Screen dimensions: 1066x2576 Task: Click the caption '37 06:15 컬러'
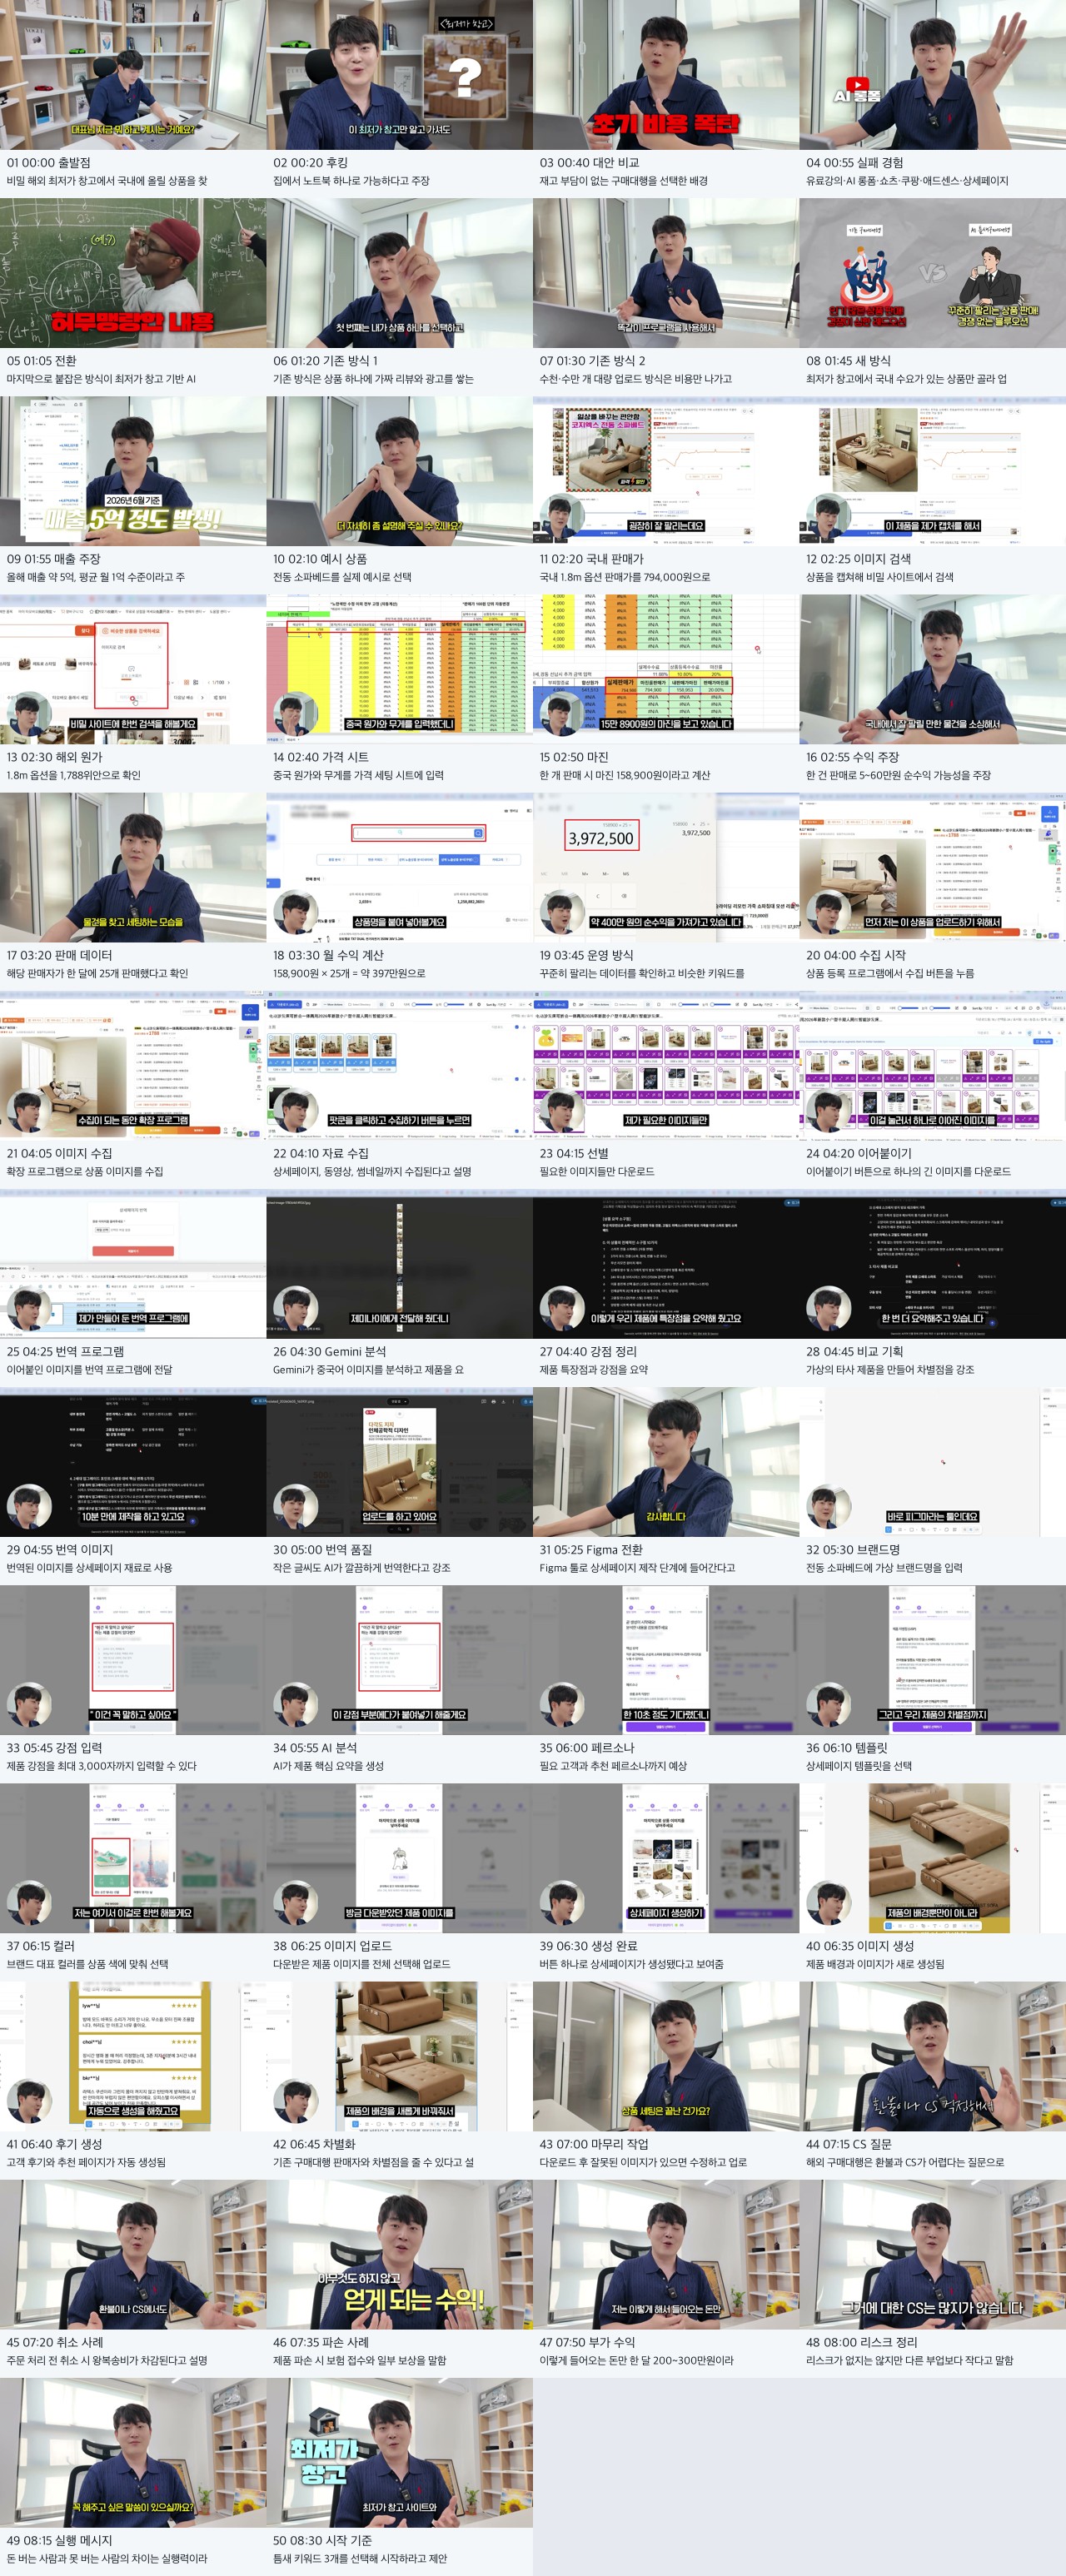click(41, 1946)
